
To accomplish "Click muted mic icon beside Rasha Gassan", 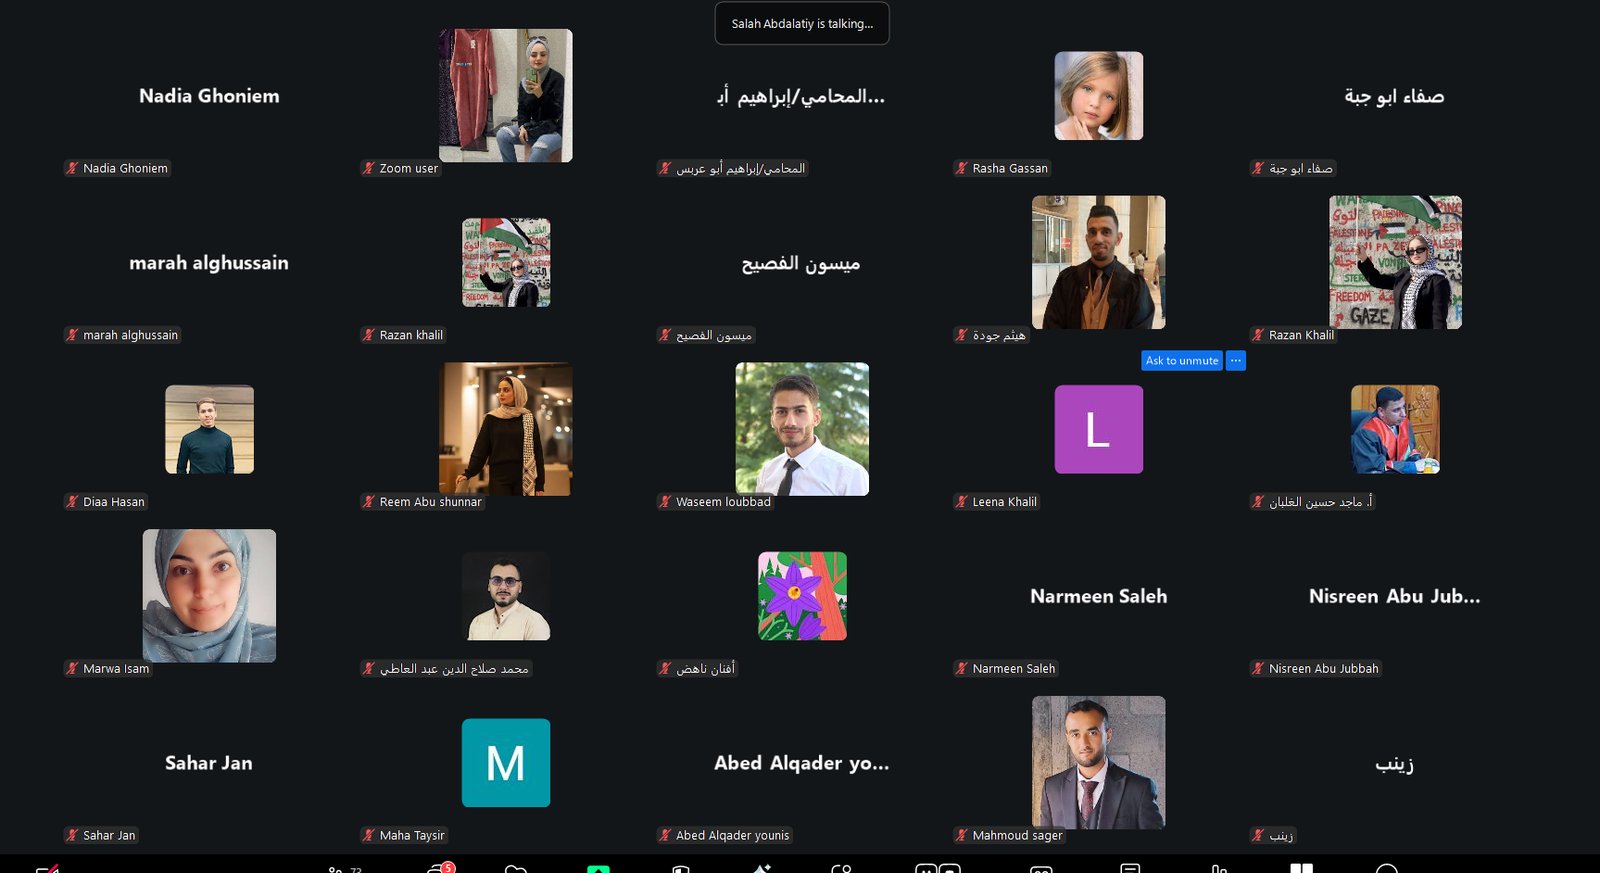I will pyautogui.click(x=962, y=168).
